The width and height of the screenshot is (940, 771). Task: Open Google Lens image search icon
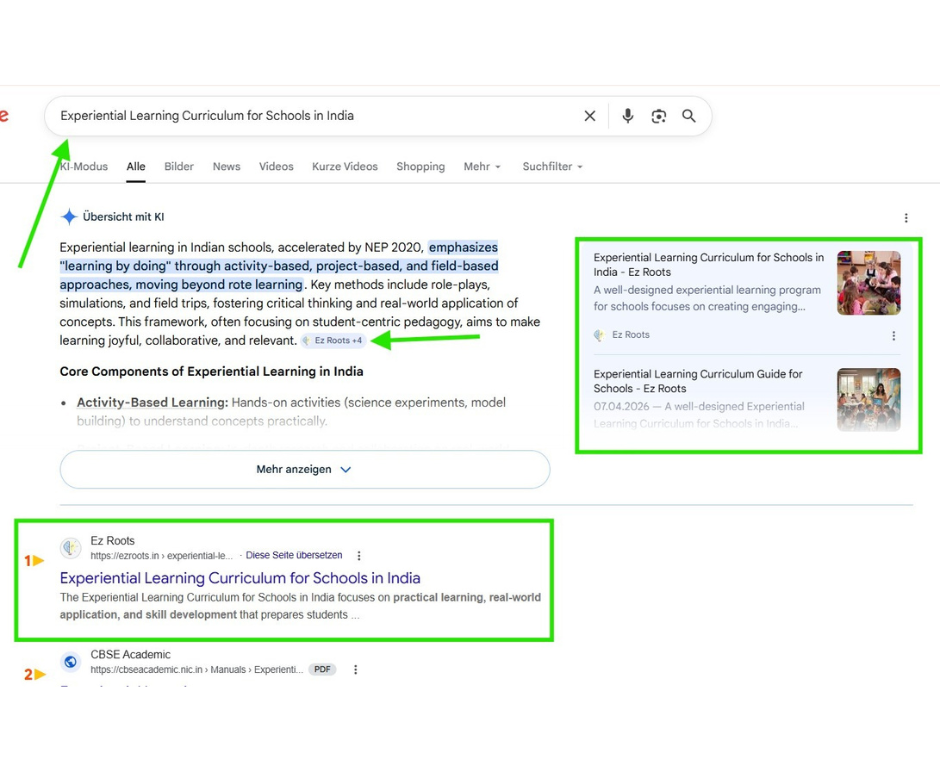(x=658, y=116)
